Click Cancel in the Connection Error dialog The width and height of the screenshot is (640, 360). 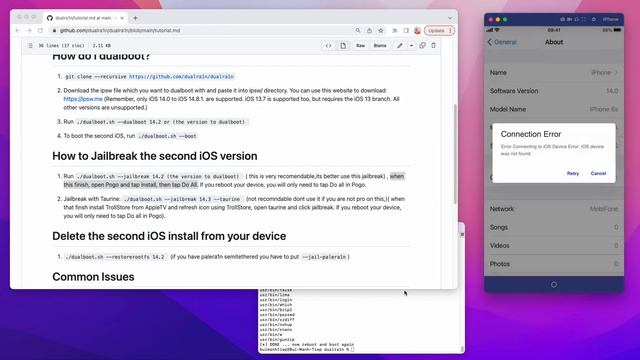[598, 173]
